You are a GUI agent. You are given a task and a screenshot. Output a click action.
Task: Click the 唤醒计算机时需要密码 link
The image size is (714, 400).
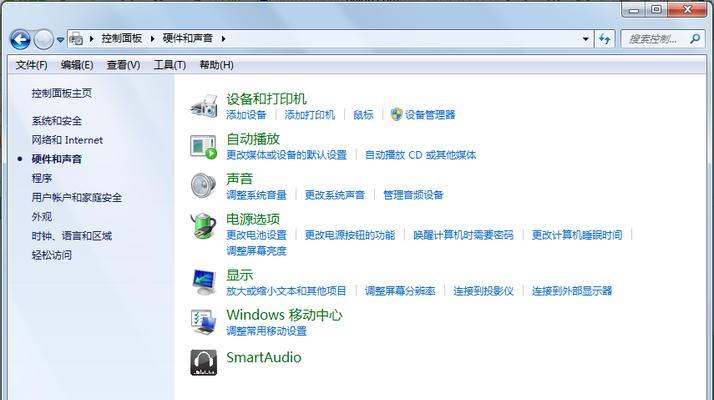tap(463, 235)
